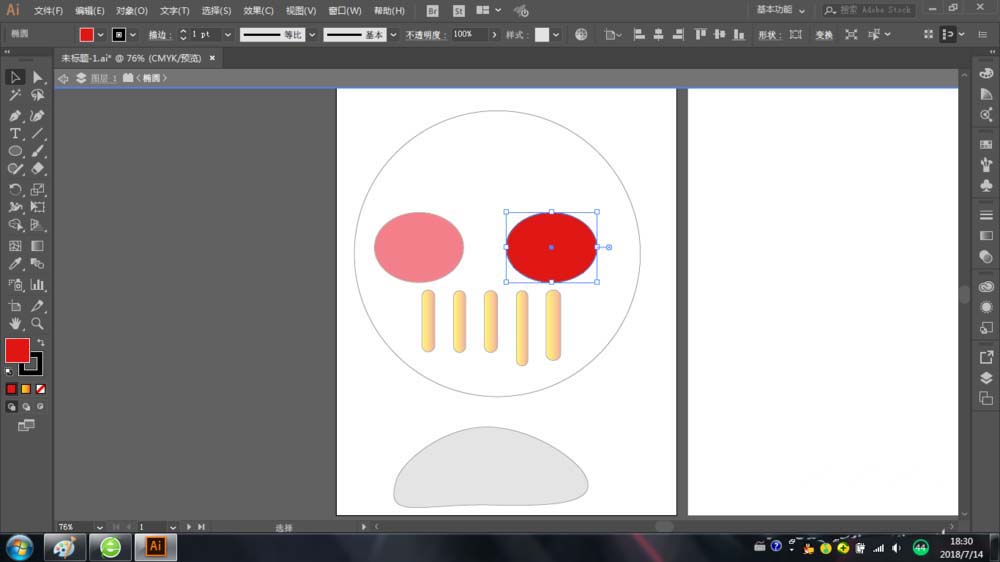Activate the Zoom tool
Screen dimensions: 1000x562
37,324
